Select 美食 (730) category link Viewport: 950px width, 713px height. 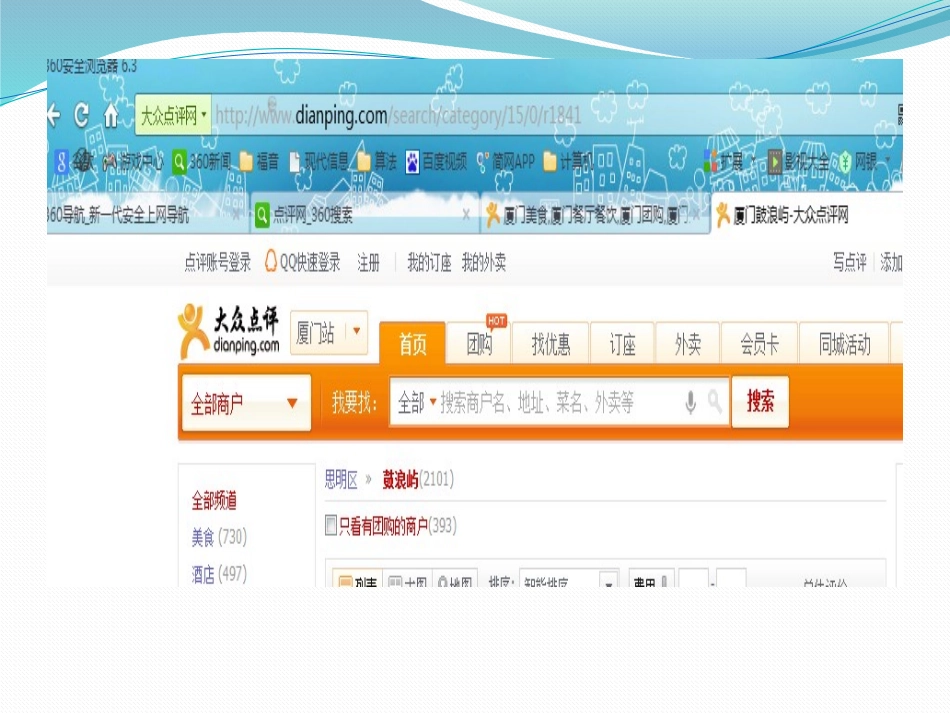219,537
